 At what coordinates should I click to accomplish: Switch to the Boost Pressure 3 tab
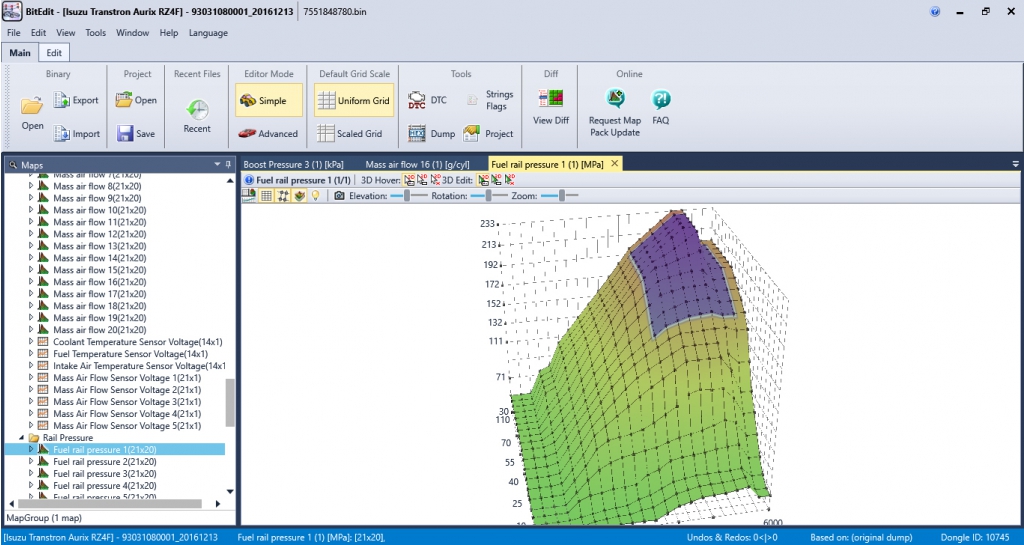pos(295,163)
